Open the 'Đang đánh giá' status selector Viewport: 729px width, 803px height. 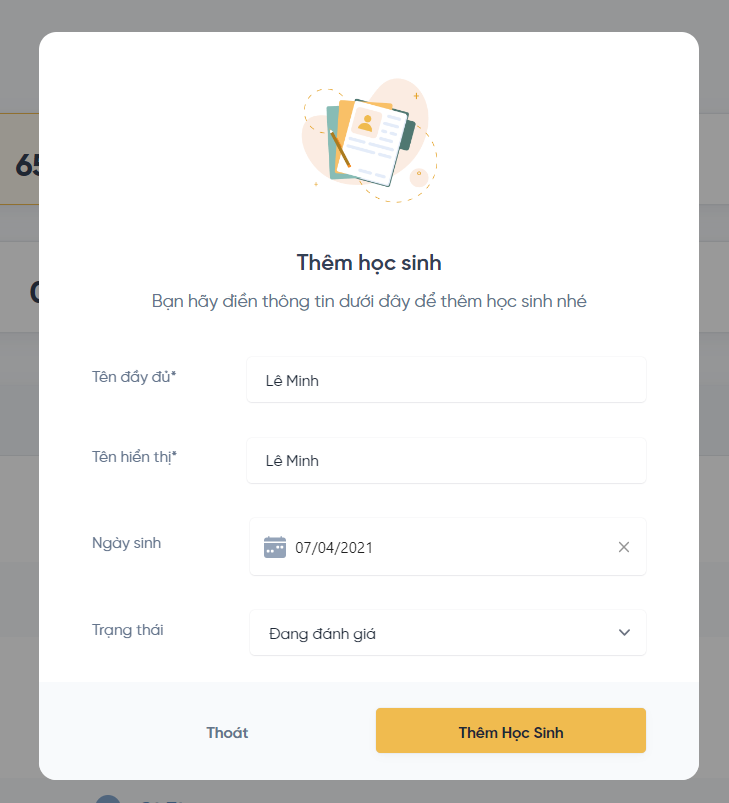(447, 633)
